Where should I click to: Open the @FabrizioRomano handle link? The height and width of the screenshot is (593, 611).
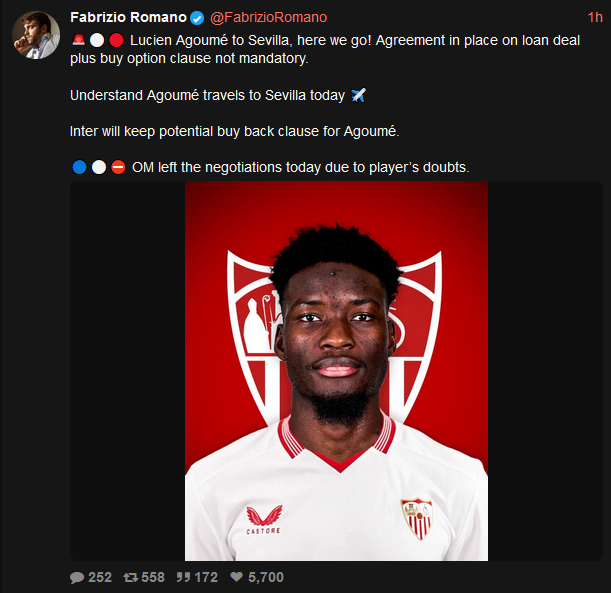[268, 18]
